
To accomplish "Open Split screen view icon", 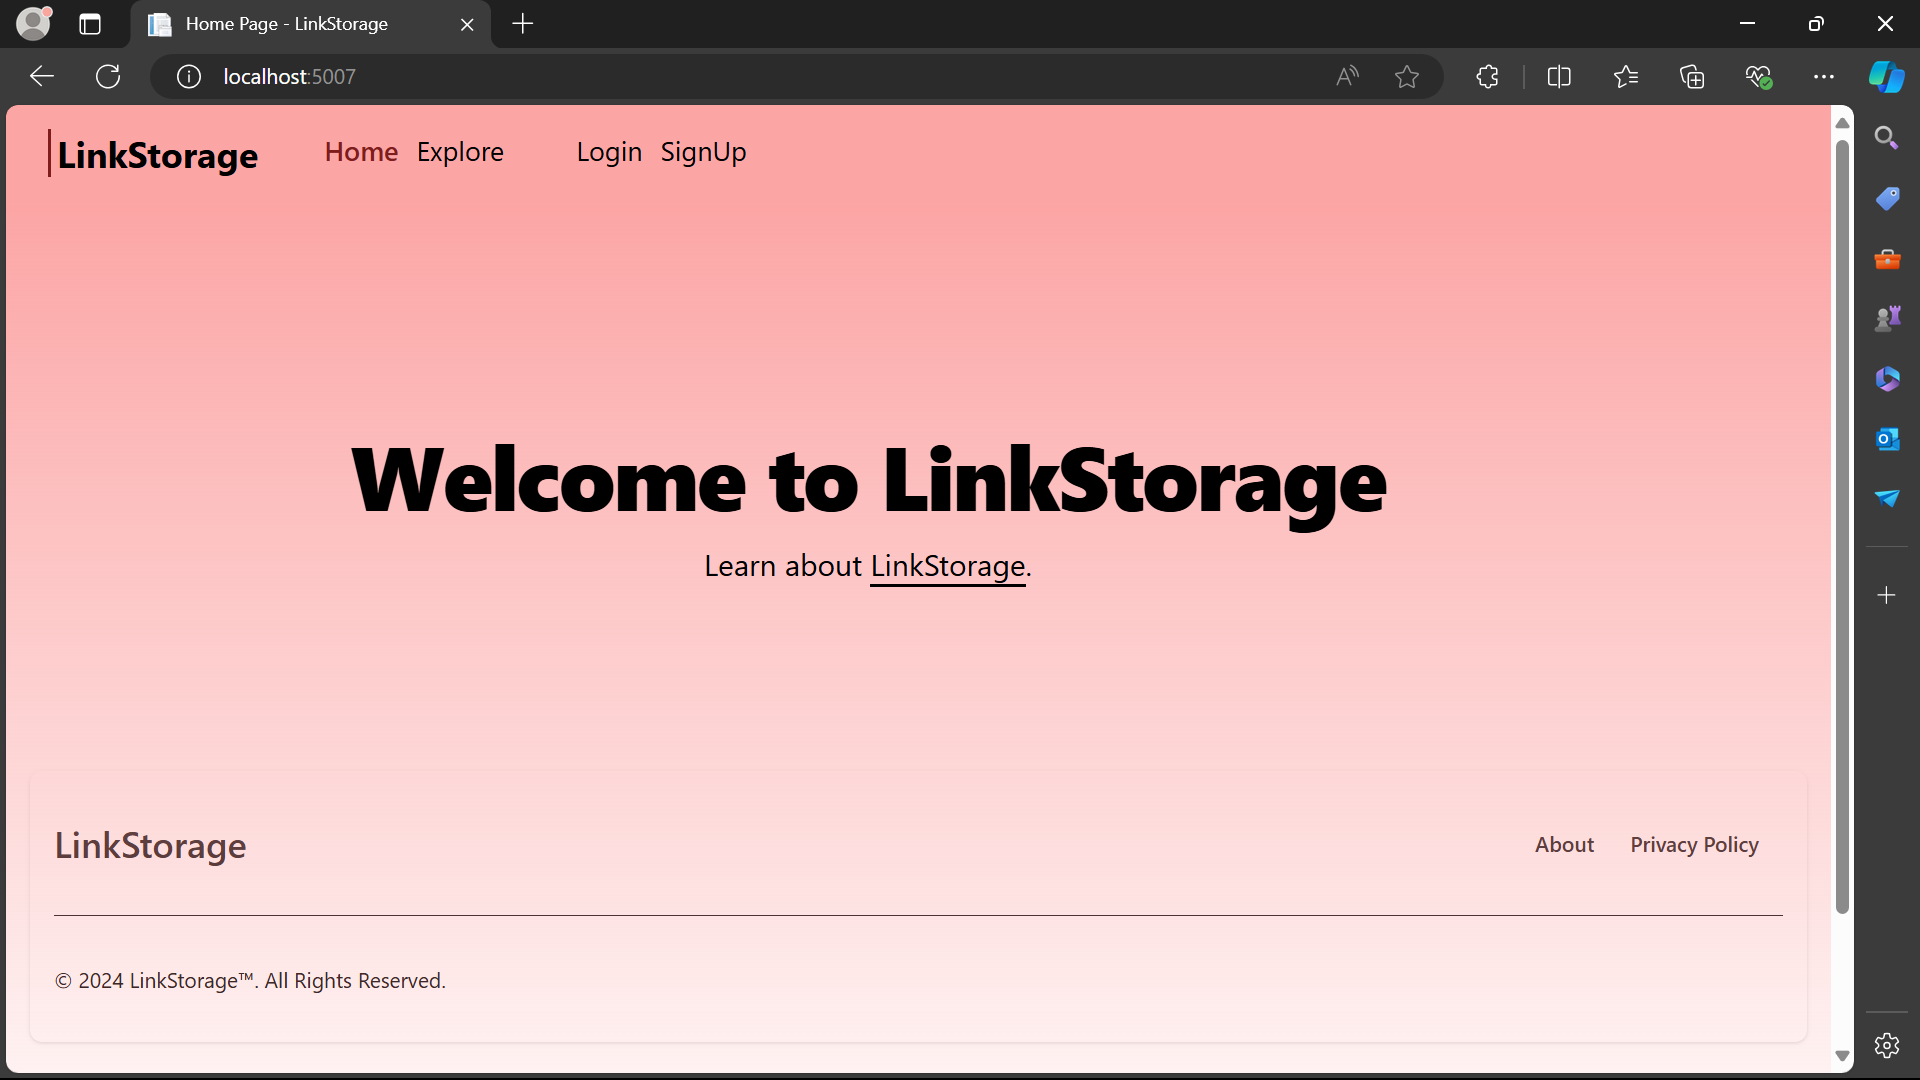I will [1559, 77].
